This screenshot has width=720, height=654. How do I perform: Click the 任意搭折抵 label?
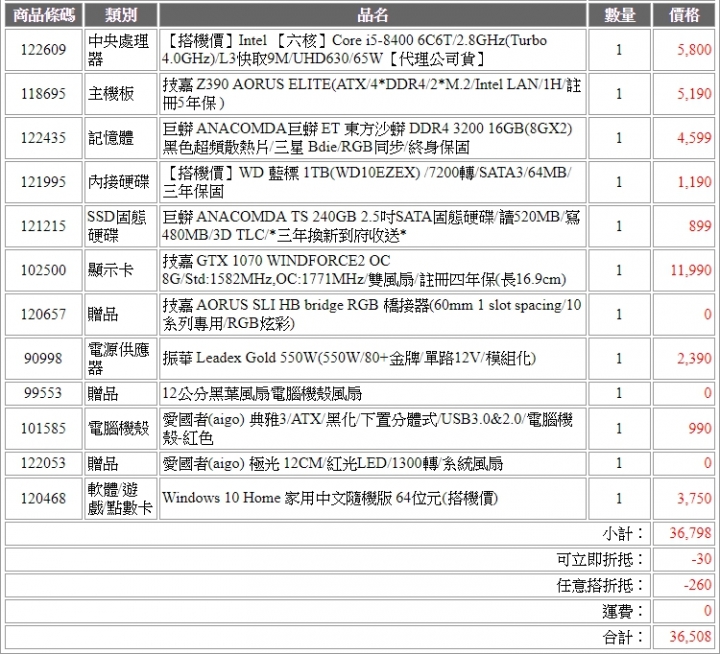pos(600,586)
